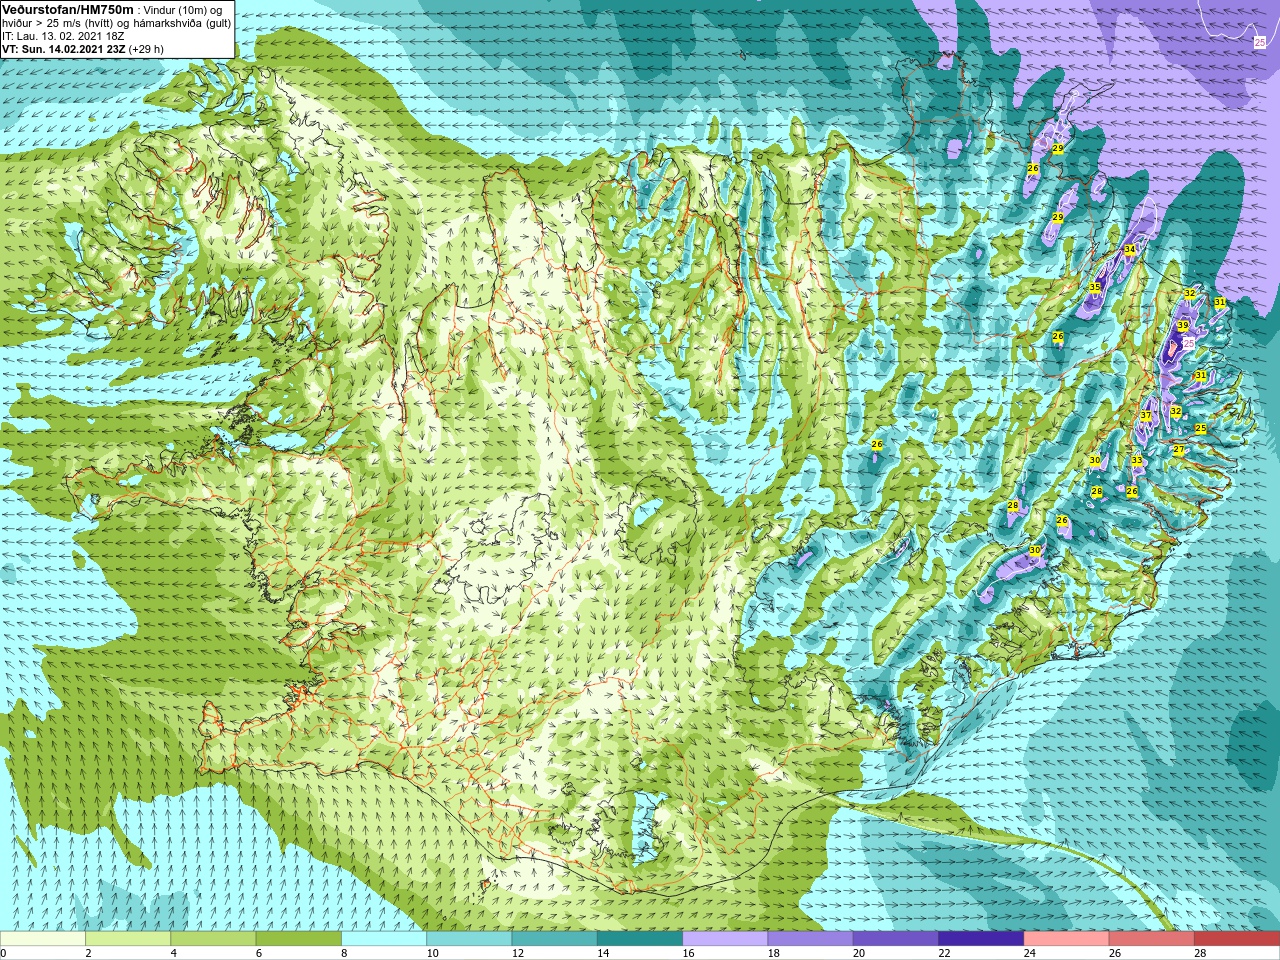Click the yellow gust marker labeled 35
This screenshot has width=1280, height=960.
pyautogui.click(x=1095, y=287)
